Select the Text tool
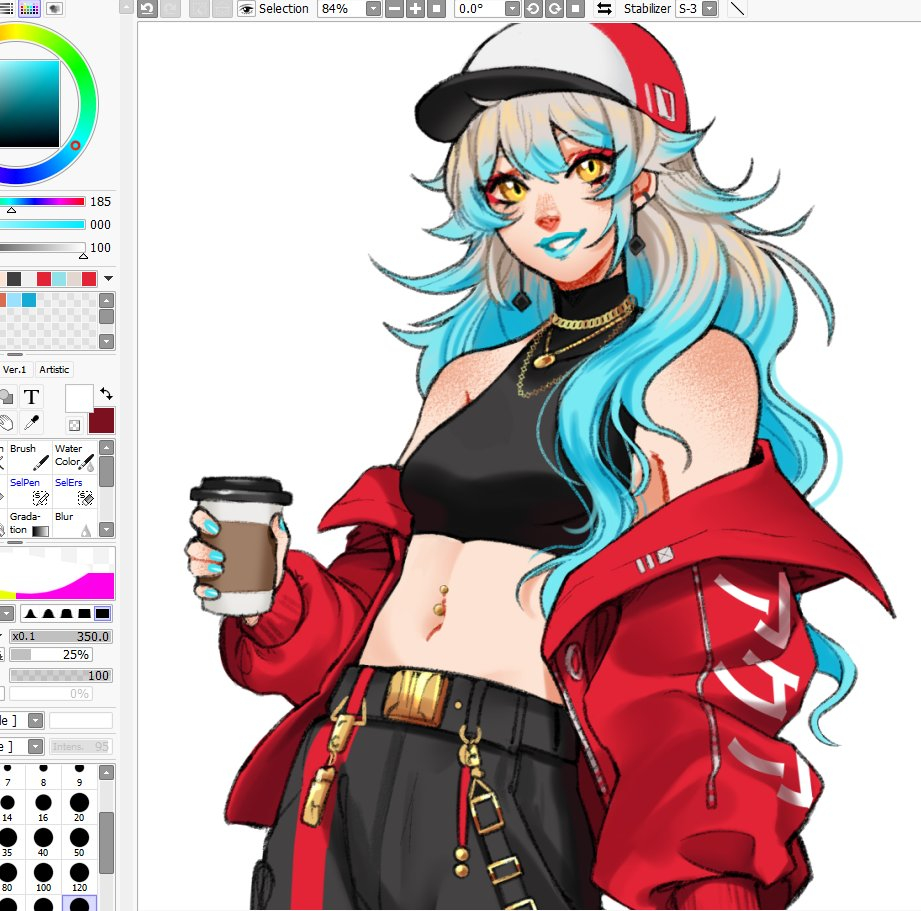 31,397
